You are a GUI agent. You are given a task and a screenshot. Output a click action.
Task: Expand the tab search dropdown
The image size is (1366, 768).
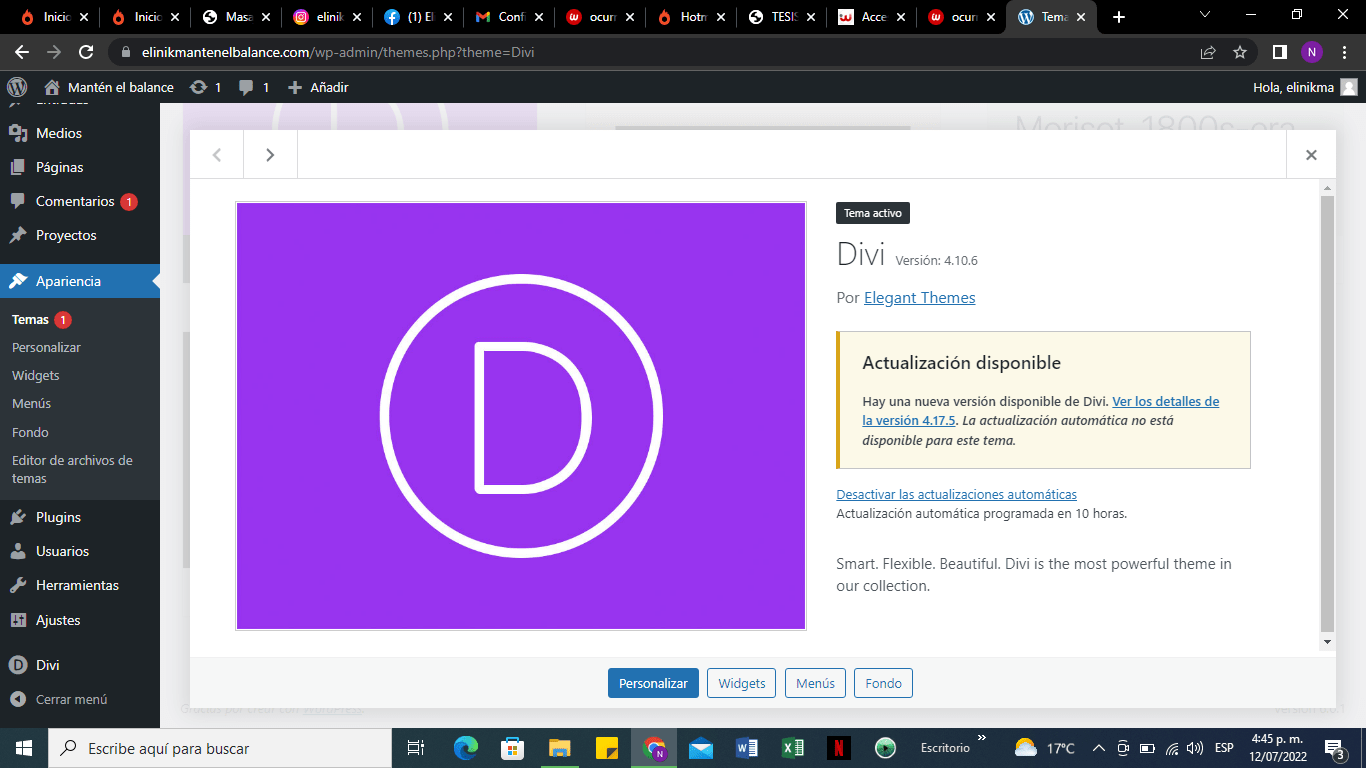coord(1205,15)
